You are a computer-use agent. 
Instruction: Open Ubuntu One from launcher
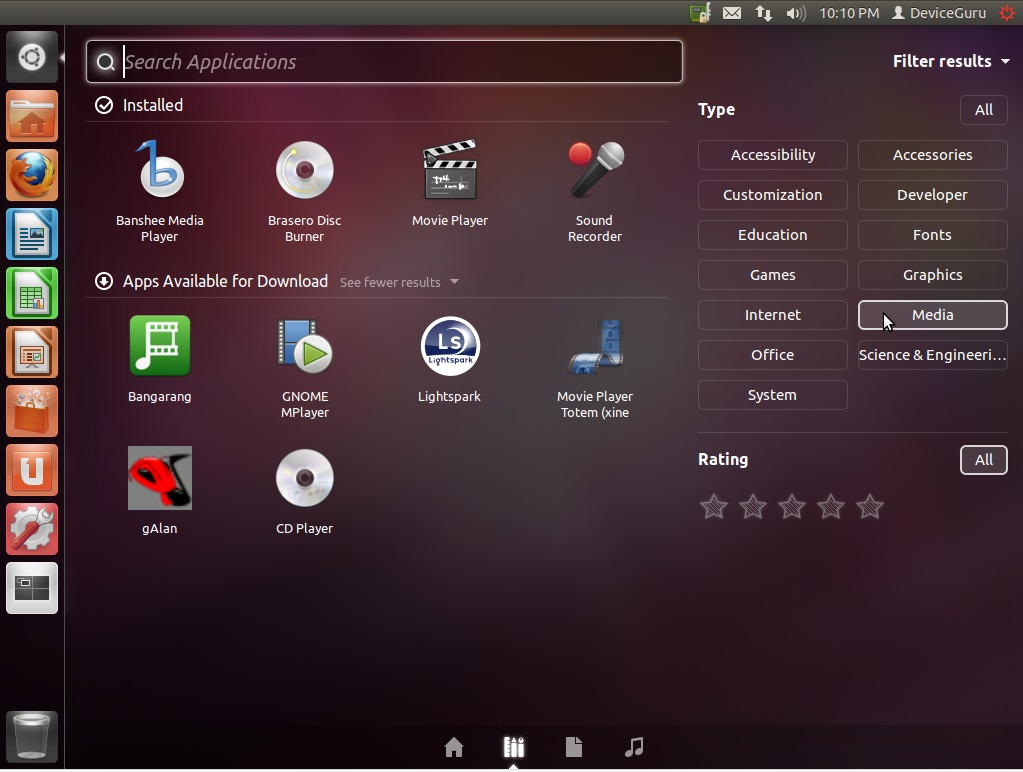pyautogui.click(x=32, y=471)
